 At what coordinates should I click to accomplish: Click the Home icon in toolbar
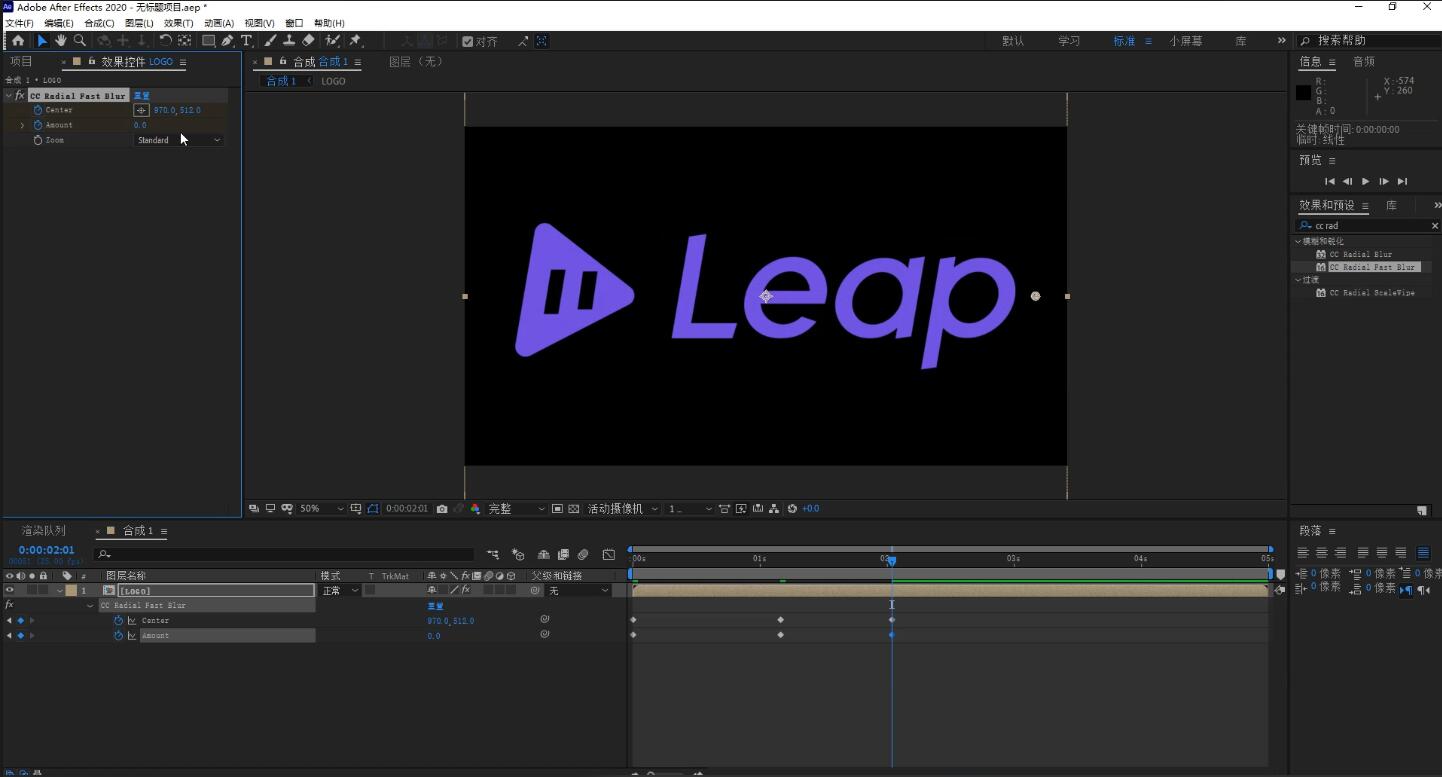pyautogui.click(x=18, y=41)
